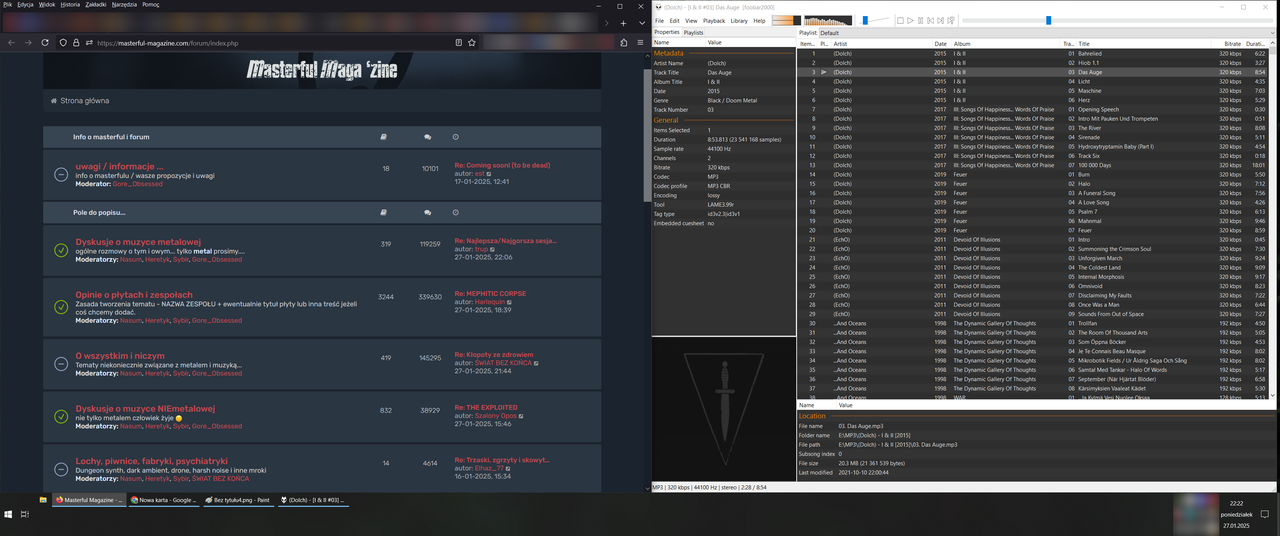Open the list all tabs dropdown in Firefox
The width and height of the screenshot is (1280, 536).
pos(640,22)
